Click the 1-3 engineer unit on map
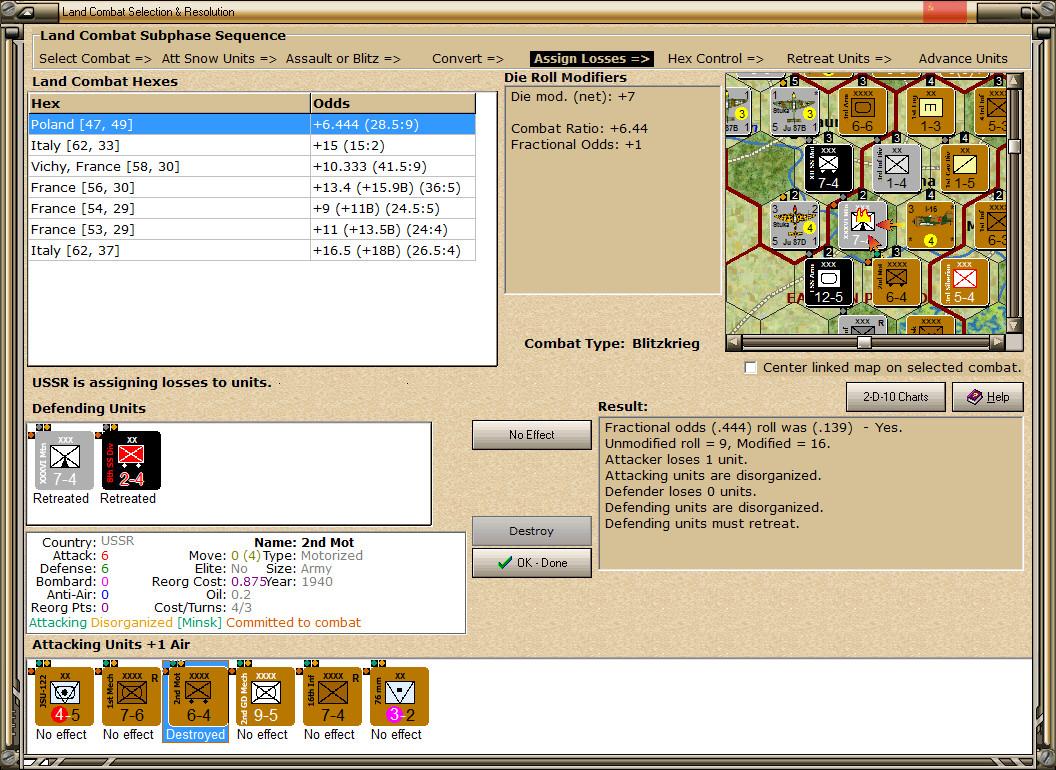 coord(930,110)
